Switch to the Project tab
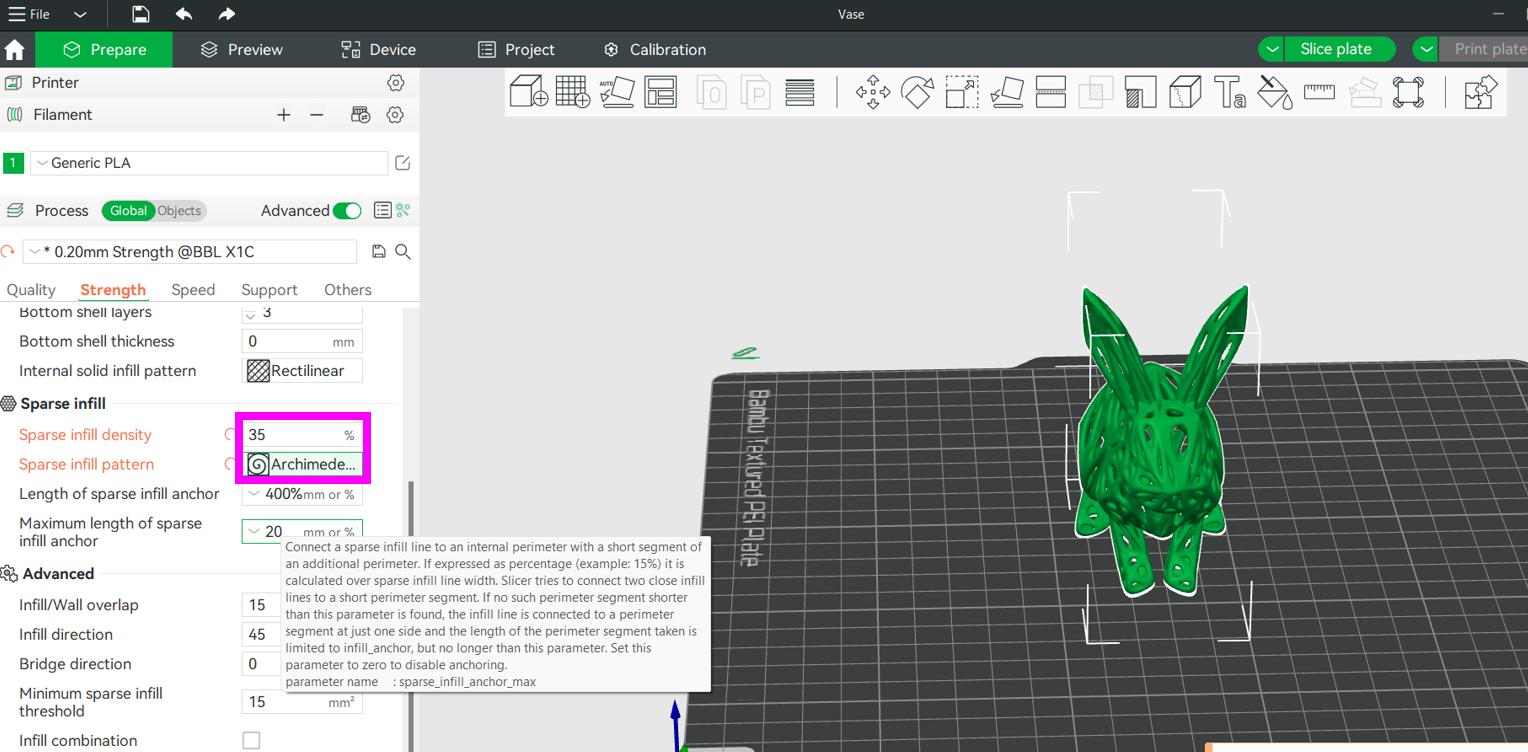The image size is (1528, 752). click(516, 49)
